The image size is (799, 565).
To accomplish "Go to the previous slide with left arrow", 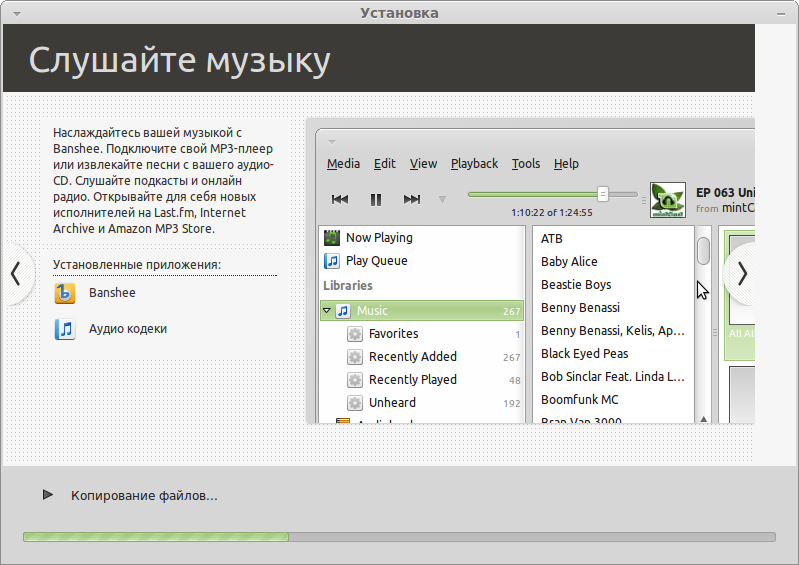I will (x=16, y=274).
